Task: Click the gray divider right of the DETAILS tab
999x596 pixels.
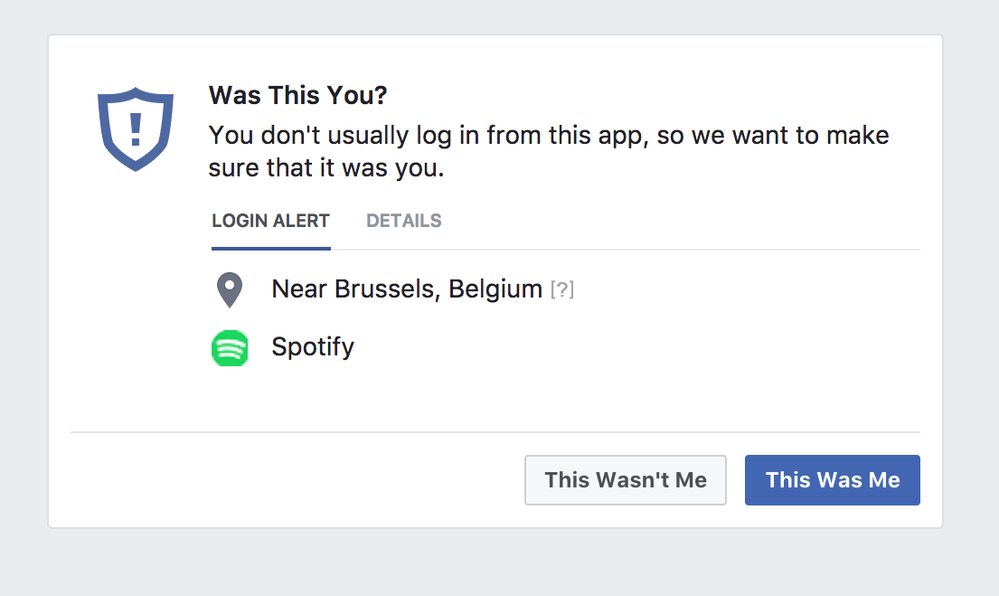Action: [682, 249]
